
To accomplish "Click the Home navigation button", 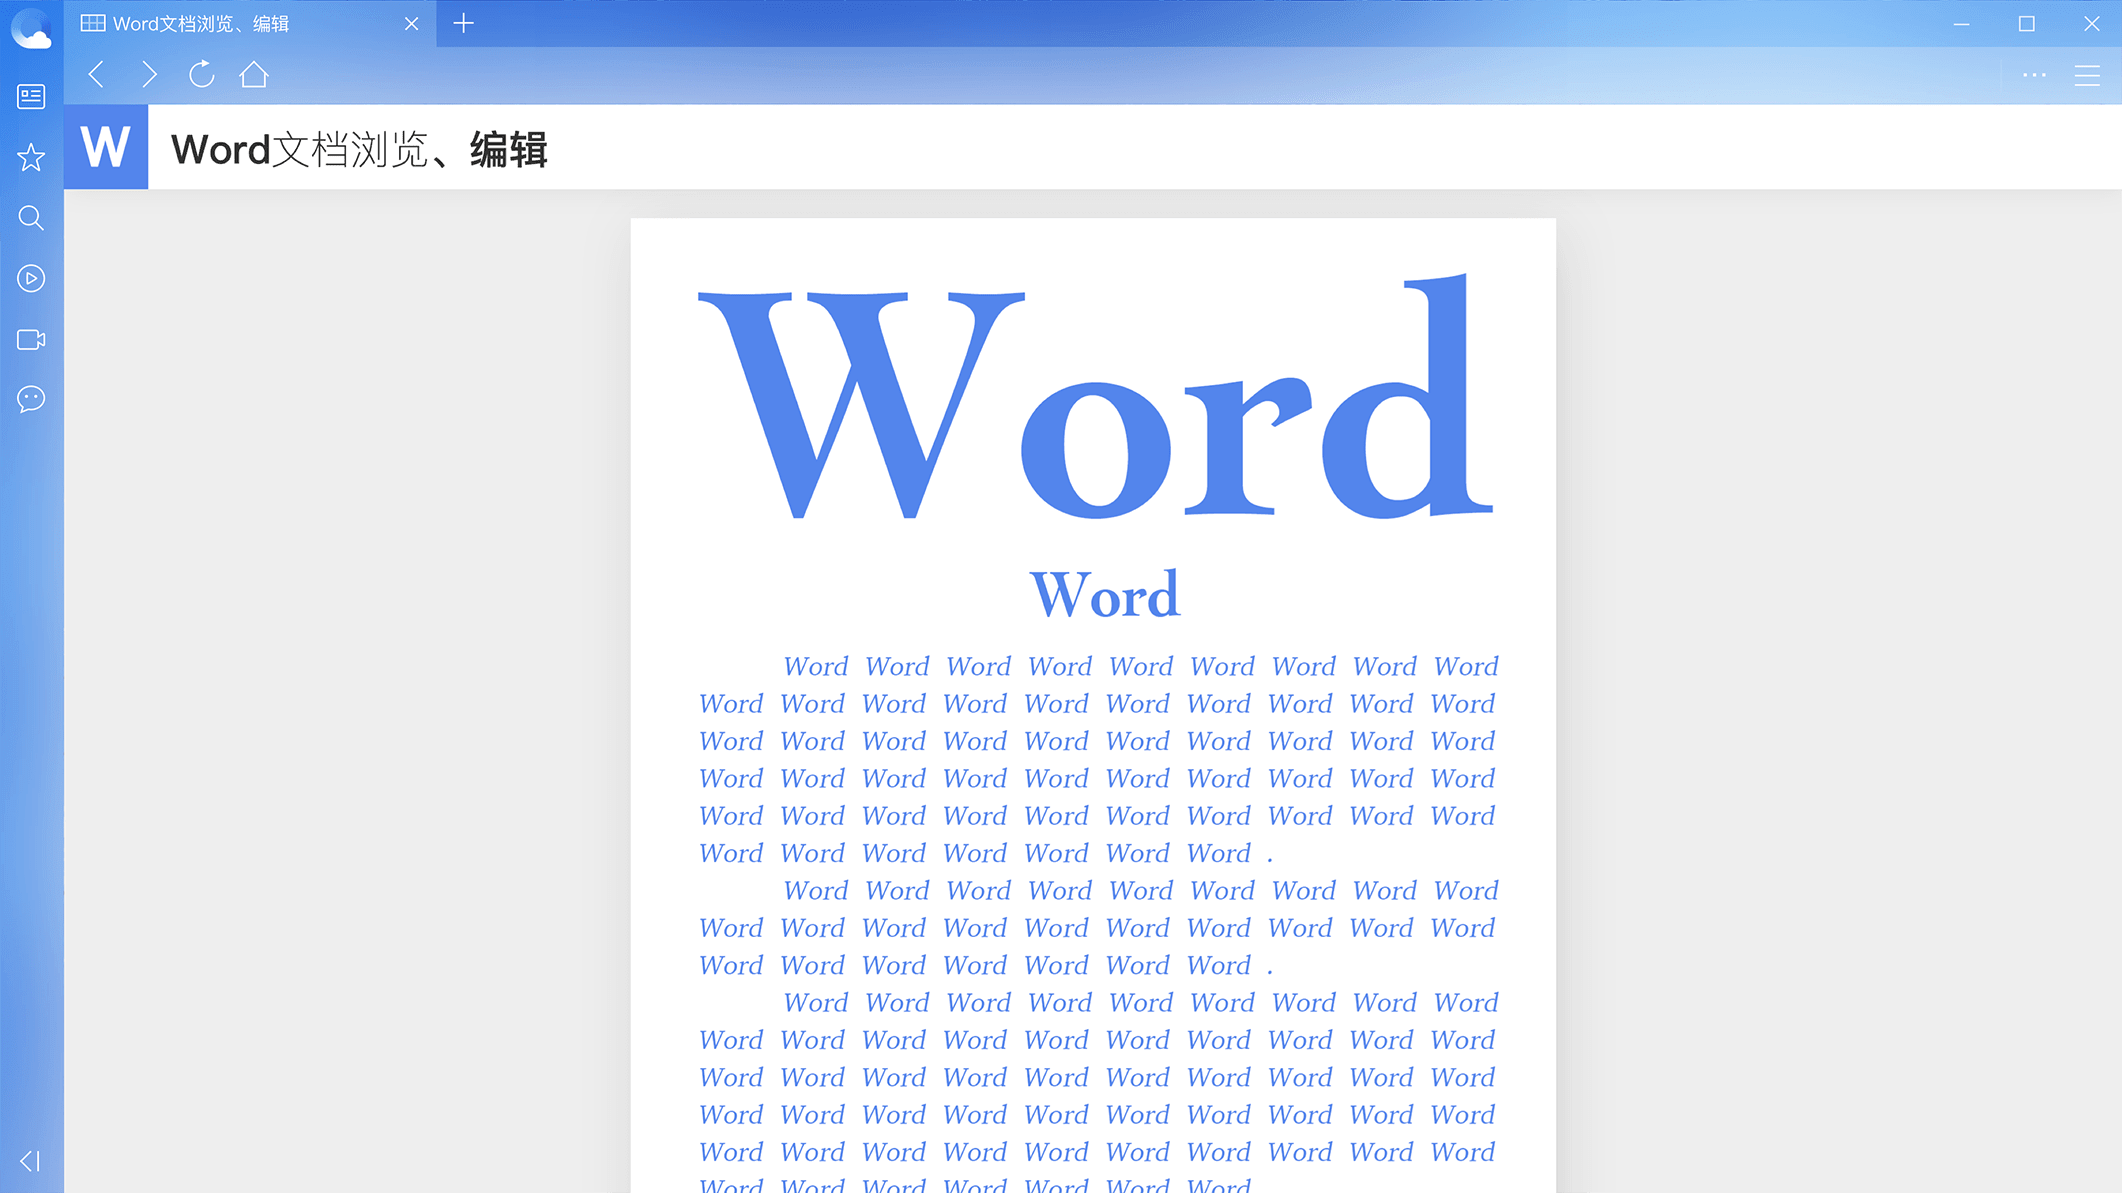I will tap(255, 74).
